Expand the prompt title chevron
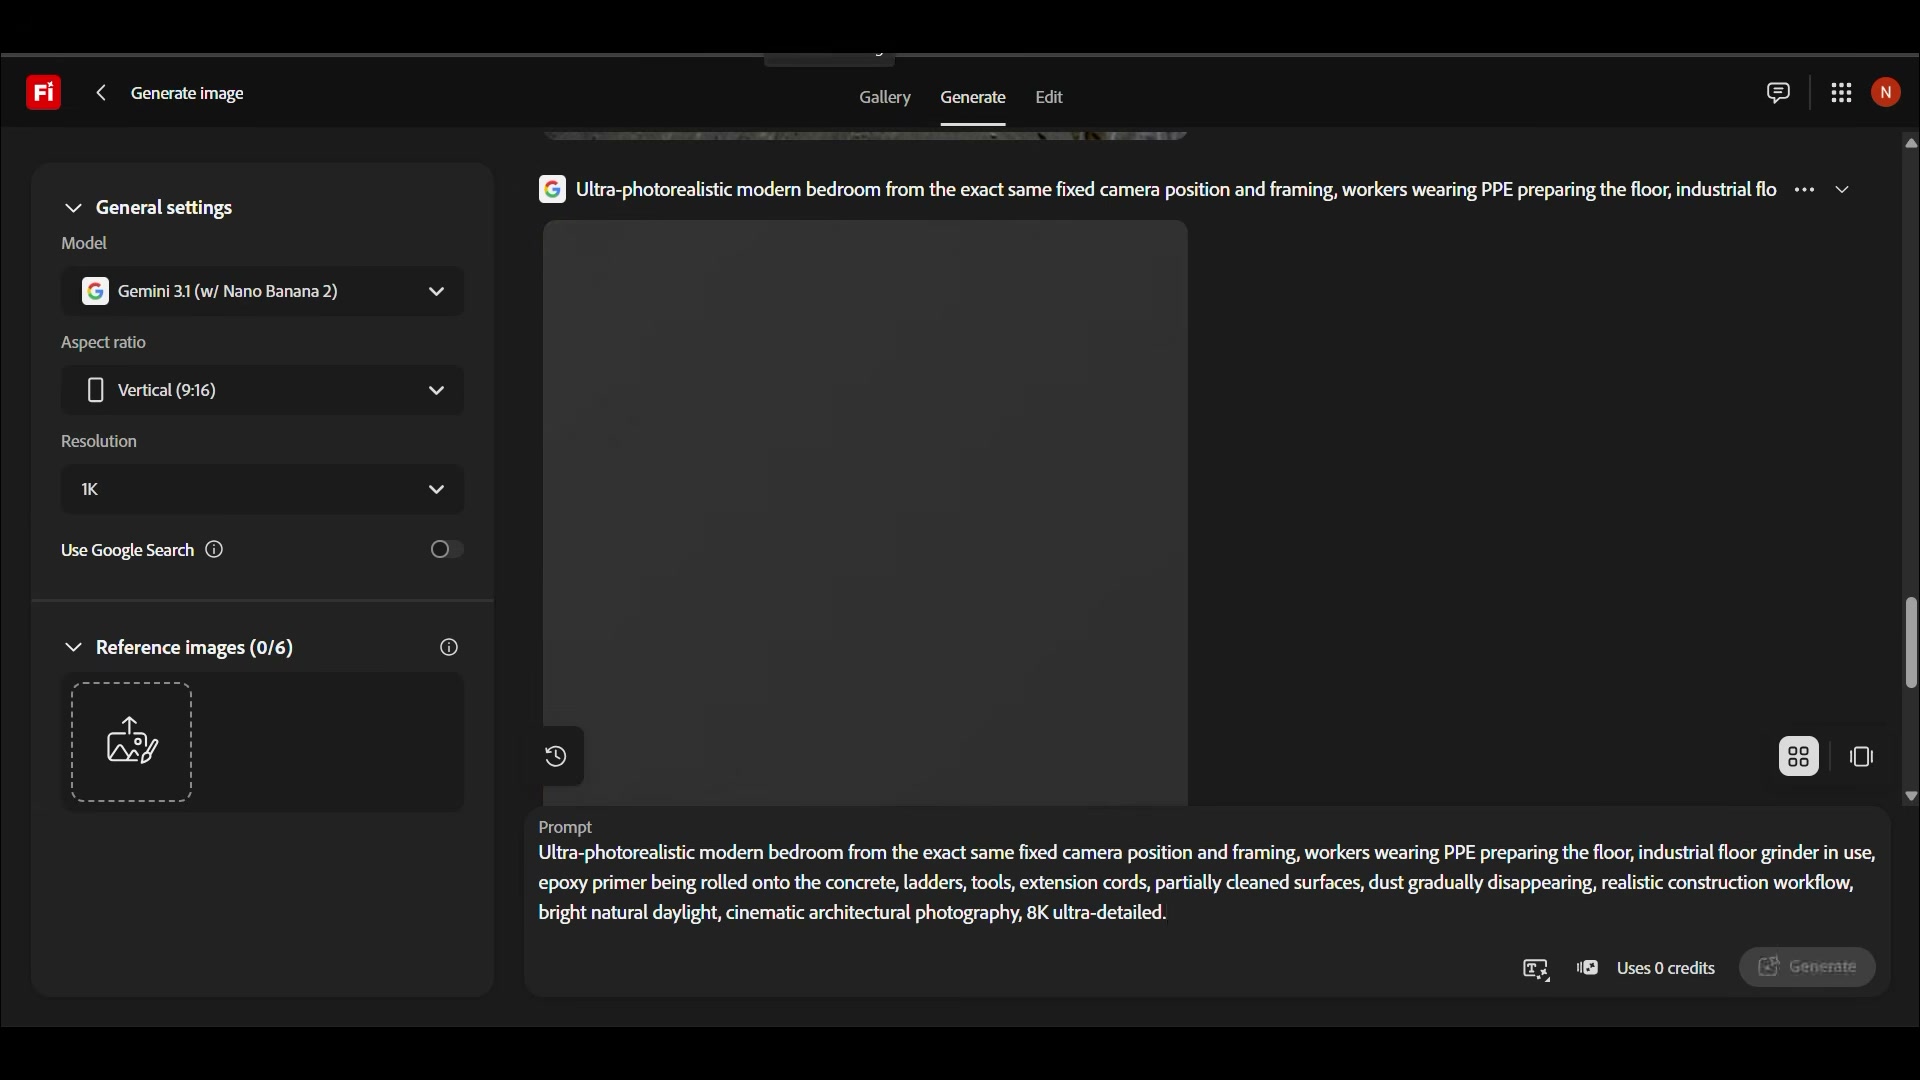The width and height of the screenshot is (1920, 1080). [1844, 190]
